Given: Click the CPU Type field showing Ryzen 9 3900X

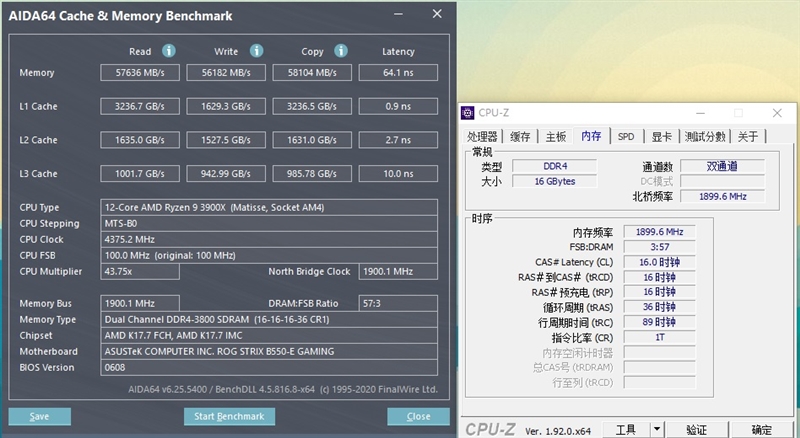Looking at the screenshot, I should [x=269, y=207].
